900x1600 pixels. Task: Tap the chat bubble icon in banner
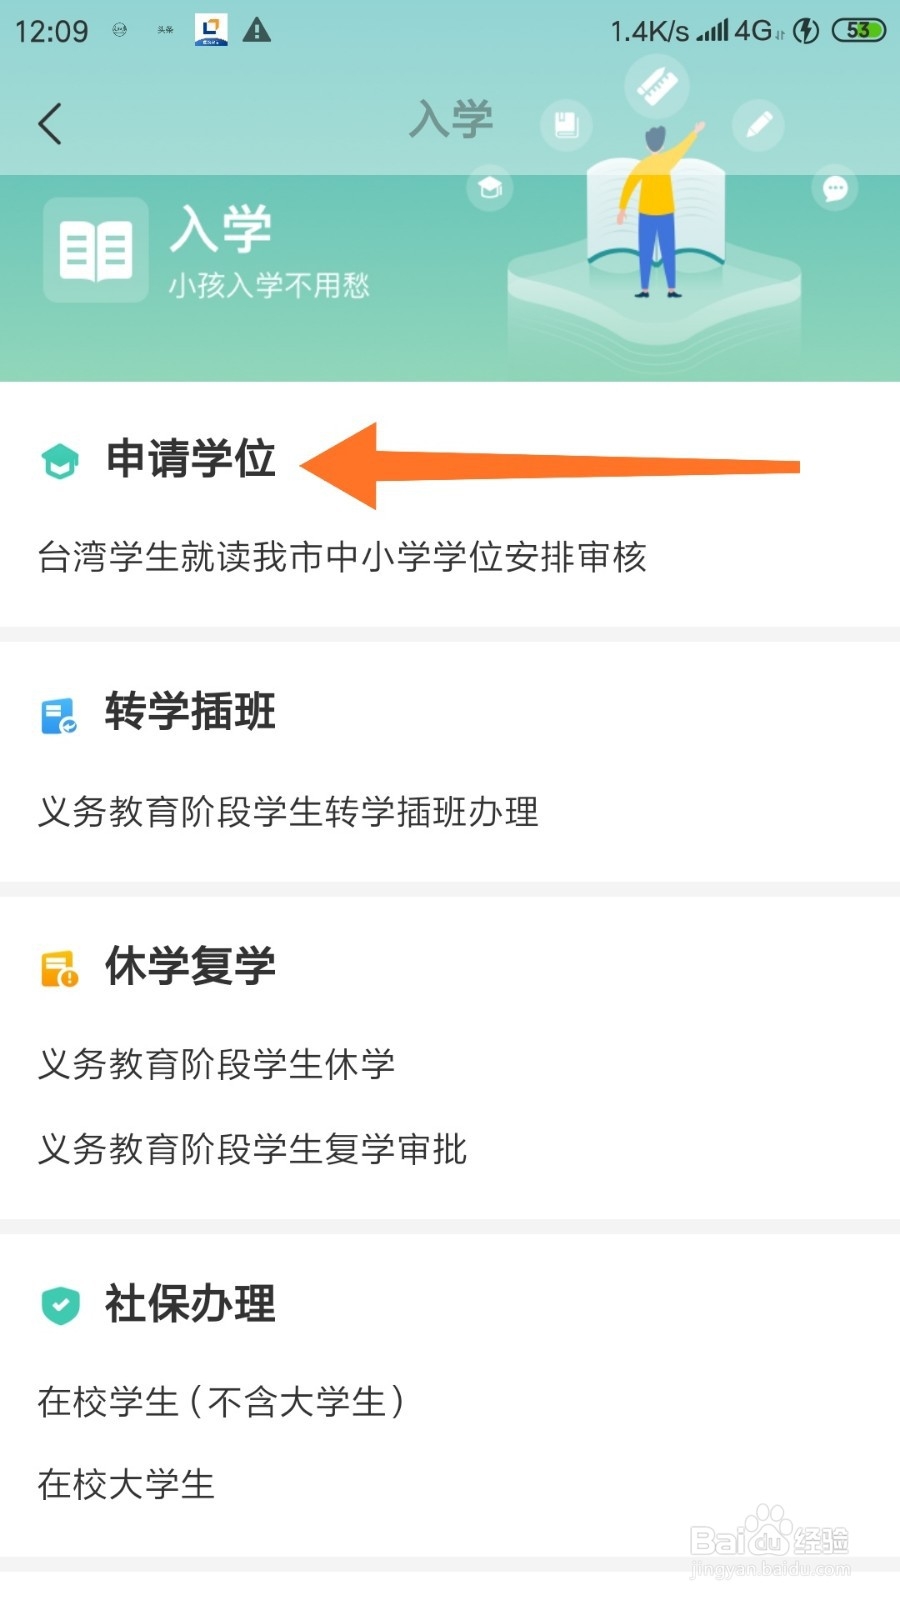pyautogui.click(x=835, y=188)
